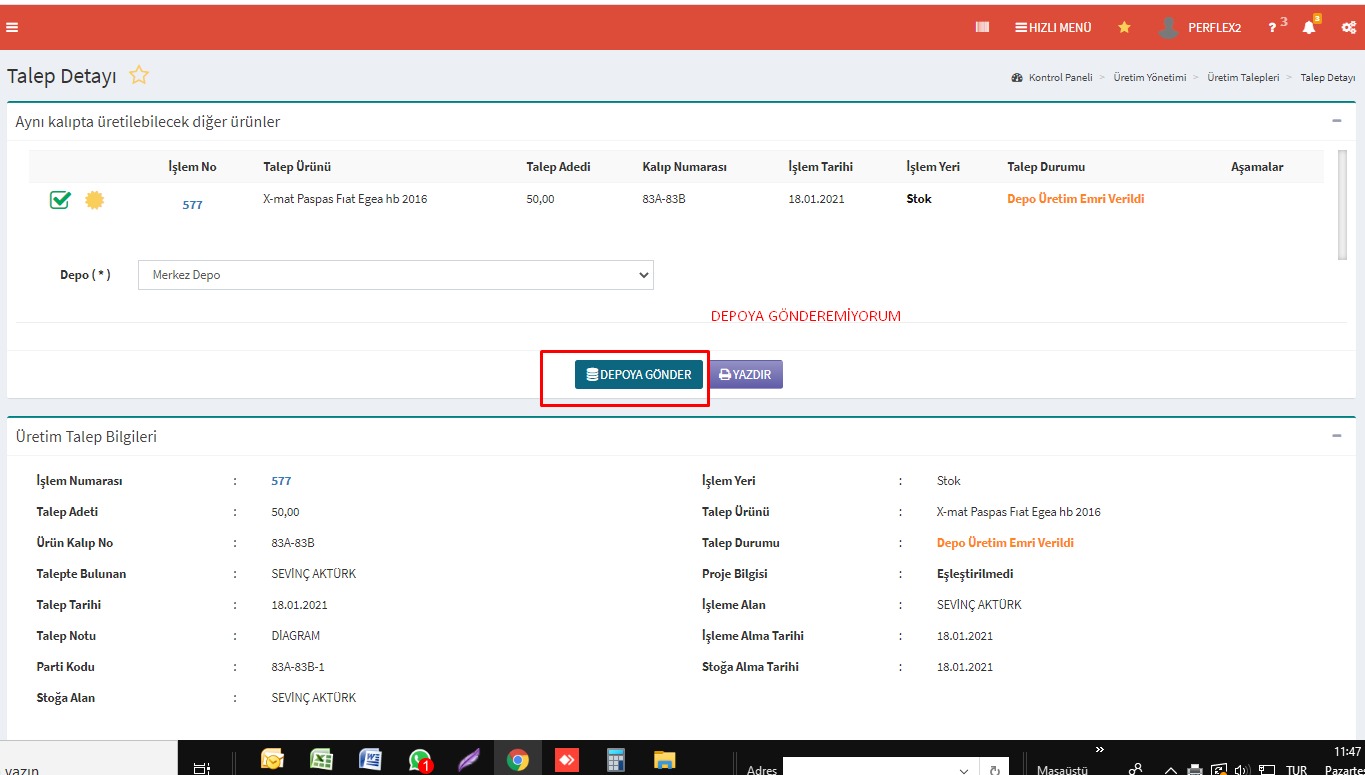The width and height of the screenshot is (1365, 775).
Task: Collapse the 'Aynı kalıpta üretilebilecek' panel
Action: (1337, 121)
